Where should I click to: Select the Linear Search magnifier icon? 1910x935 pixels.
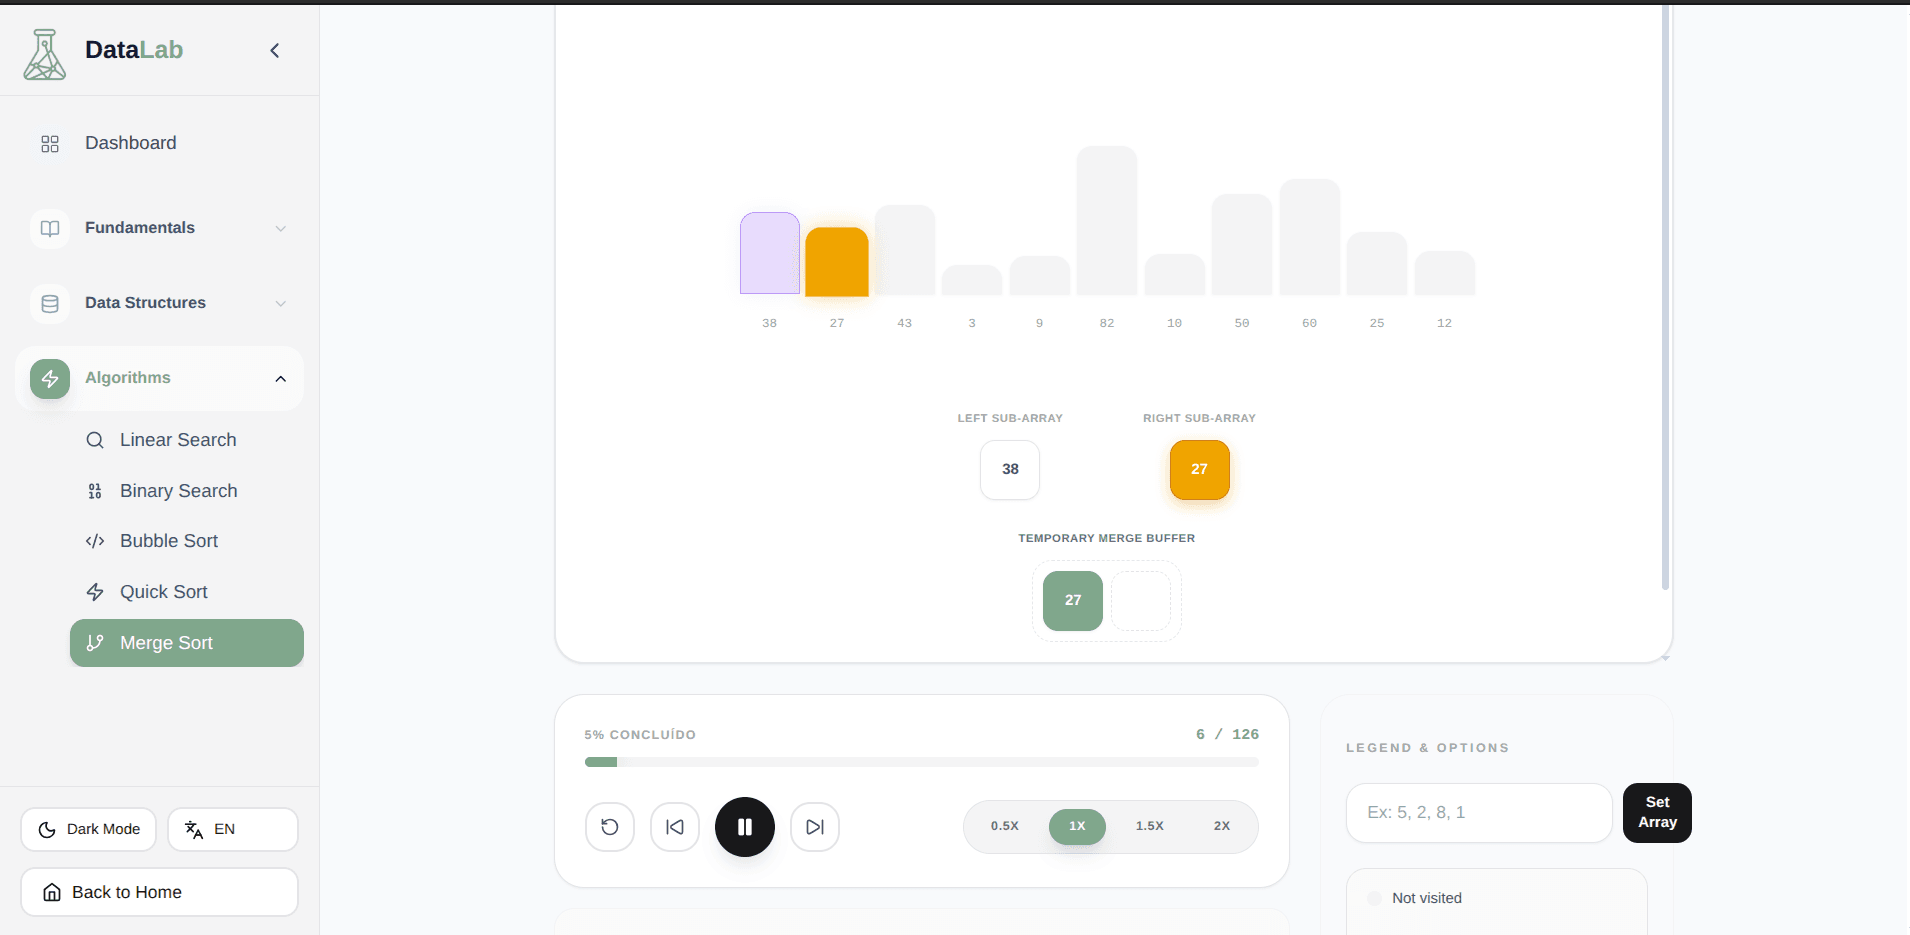94,440
